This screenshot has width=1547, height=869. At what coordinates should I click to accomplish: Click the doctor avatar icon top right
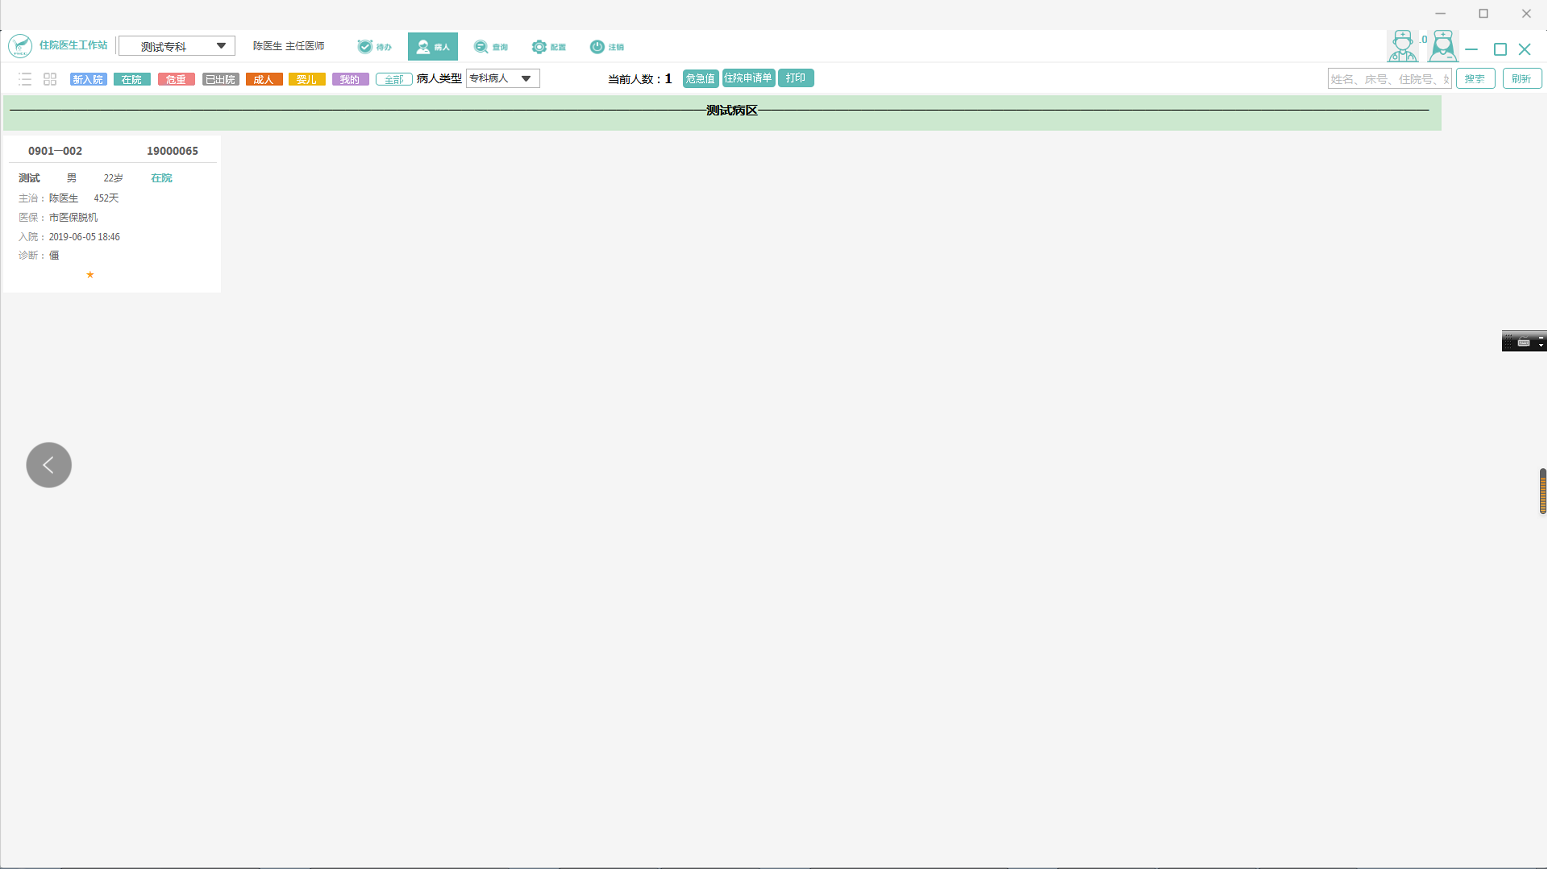coord(1404,46)
